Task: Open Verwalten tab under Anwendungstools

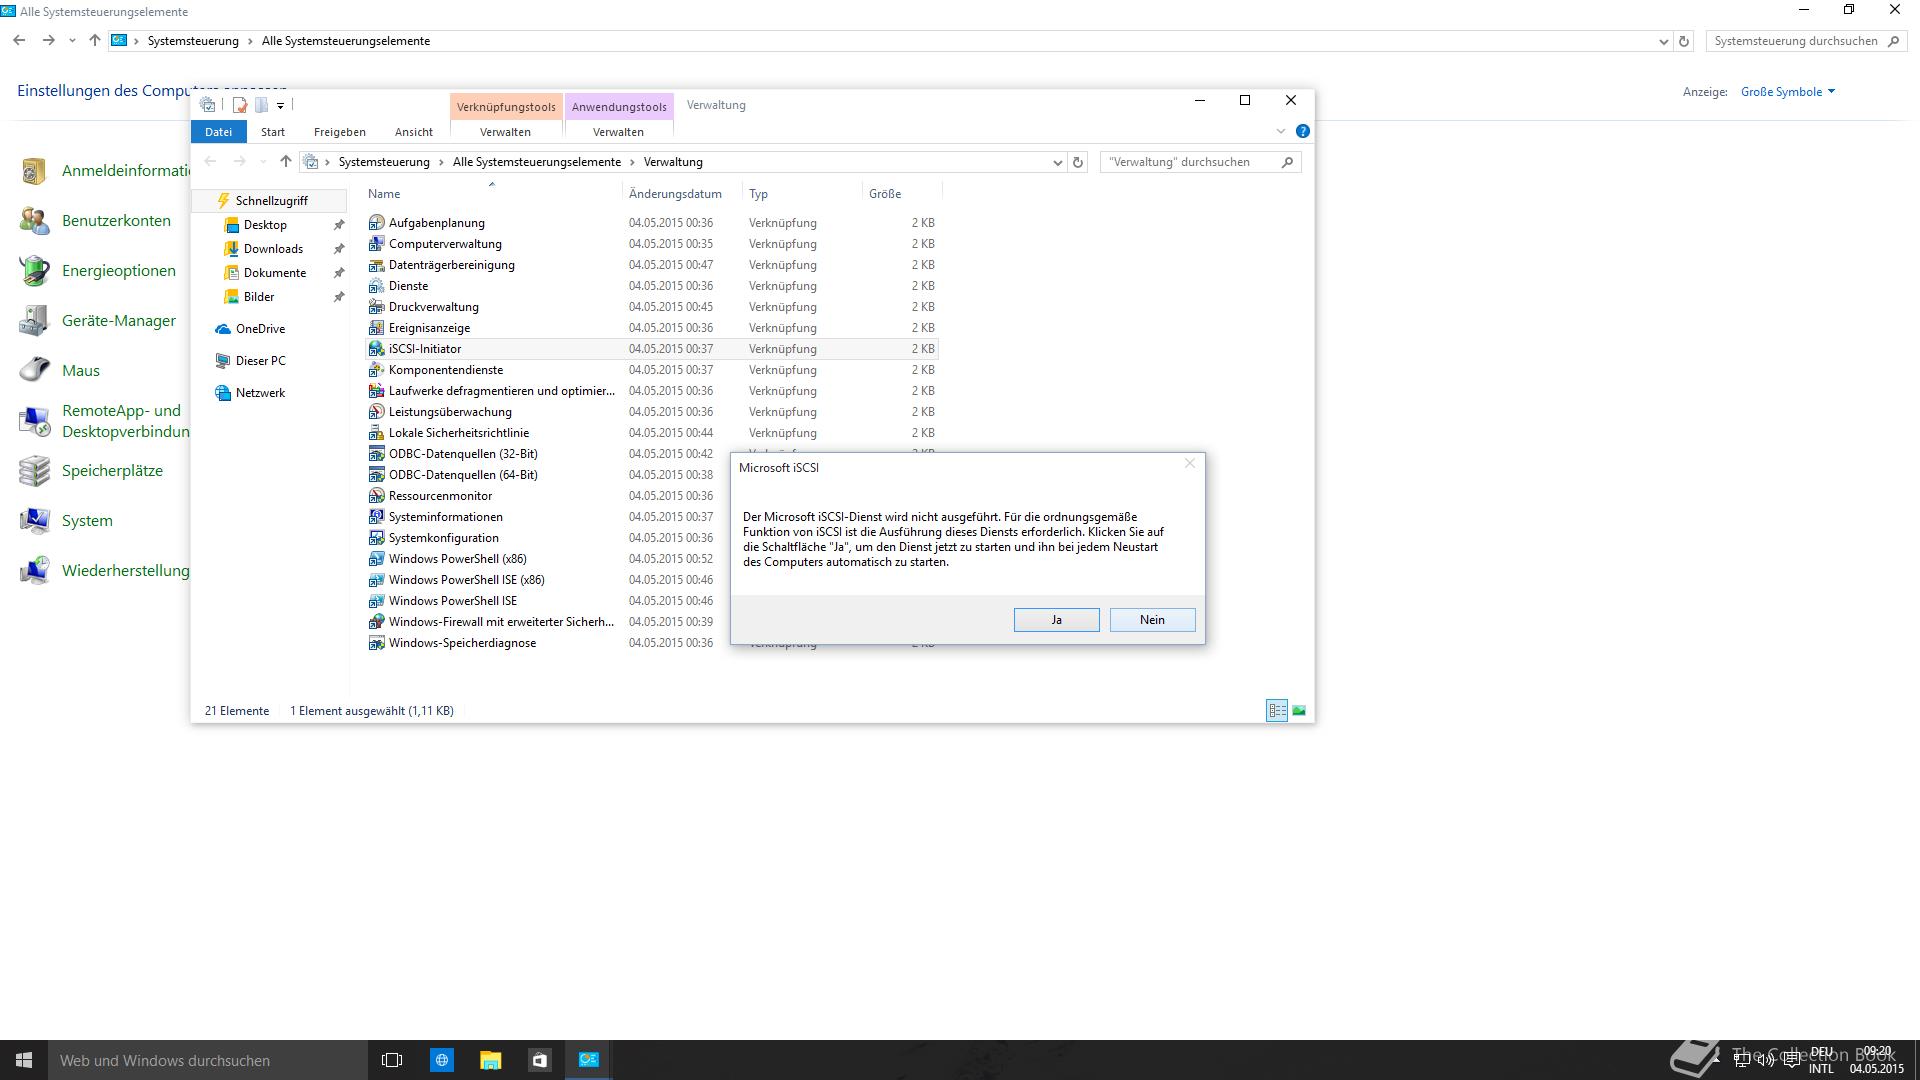Action: point(618,132)
